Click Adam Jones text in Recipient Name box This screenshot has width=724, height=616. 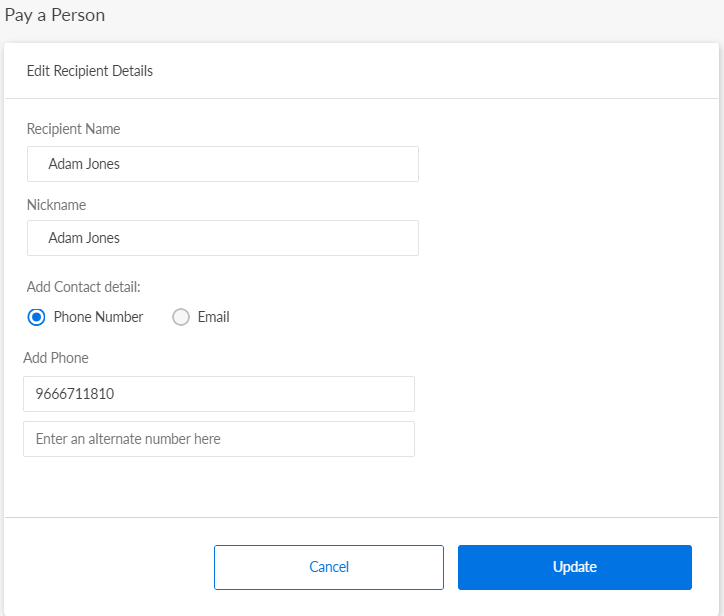84,164
